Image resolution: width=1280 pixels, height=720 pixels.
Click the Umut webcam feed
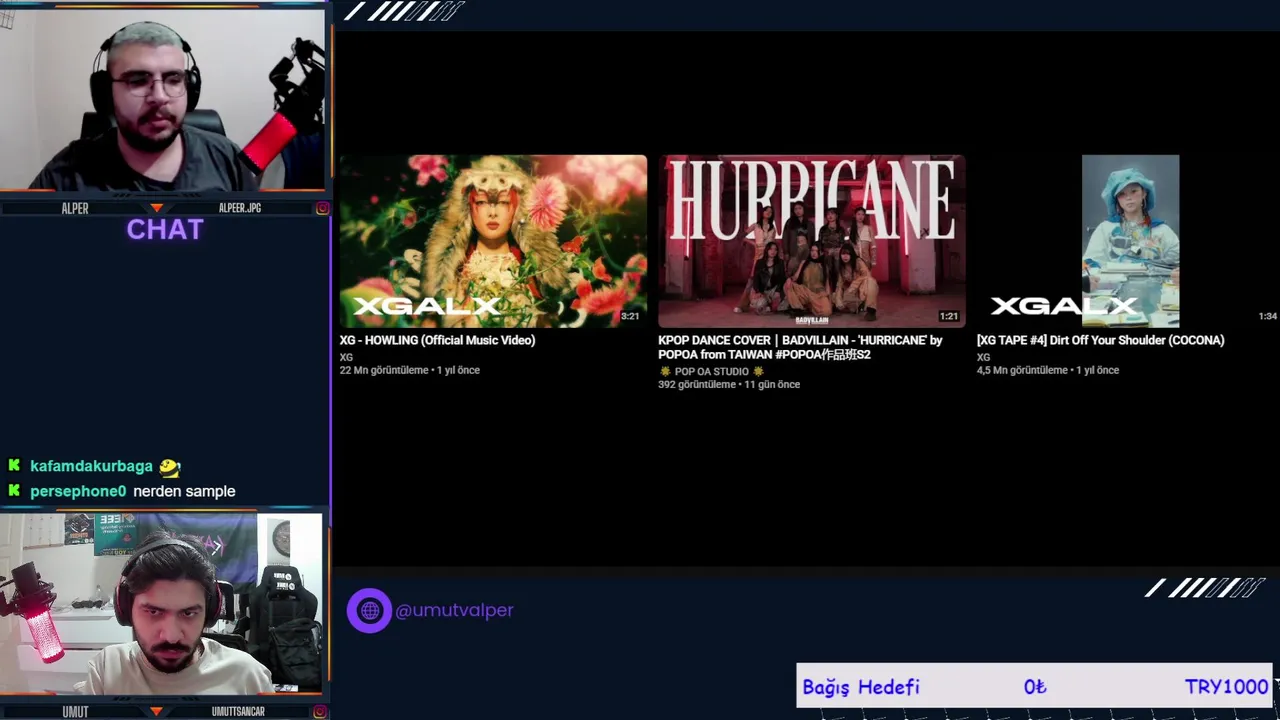coord(161,603)
